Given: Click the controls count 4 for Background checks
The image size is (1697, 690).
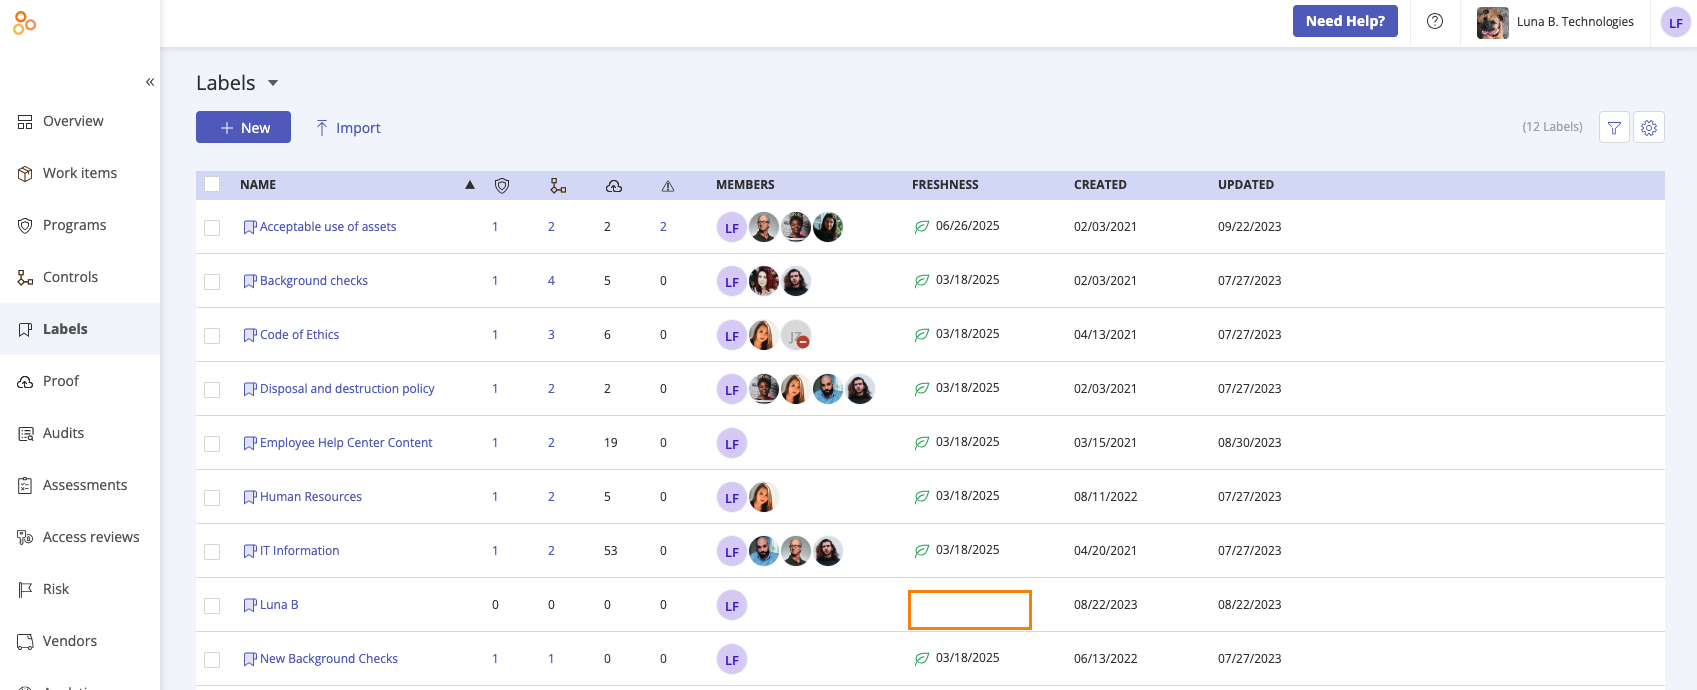Looking at the screenshot, I should click(x=551, y=281).
